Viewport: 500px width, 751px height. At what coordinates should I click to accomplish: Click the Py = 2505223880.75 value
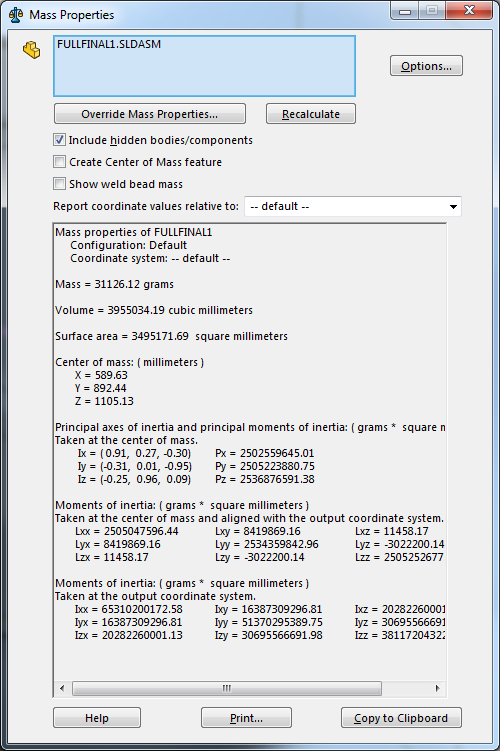pyautogui.click(x=265, y=466)
